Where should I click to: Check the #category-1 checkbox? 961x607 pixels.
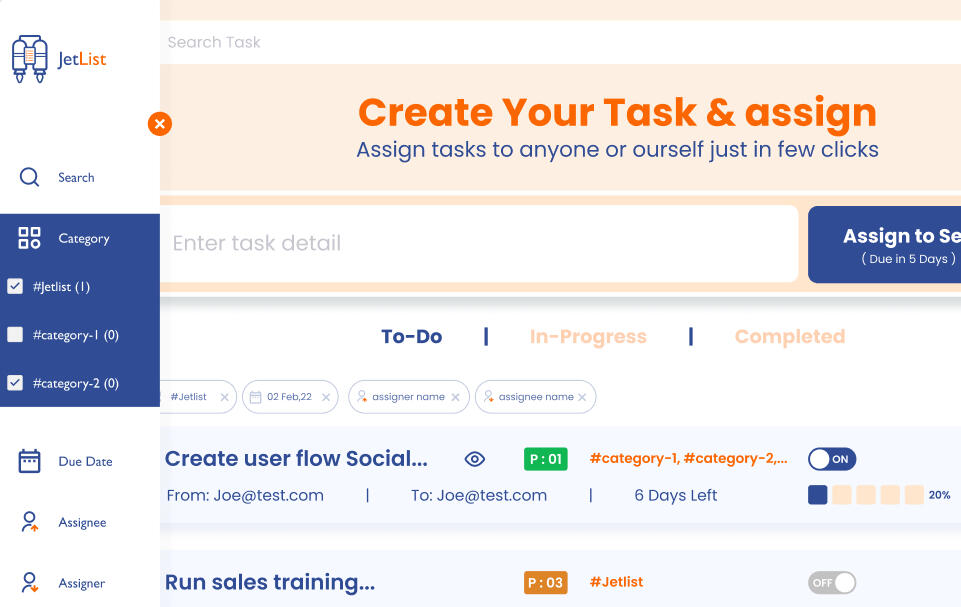[15, 335]
